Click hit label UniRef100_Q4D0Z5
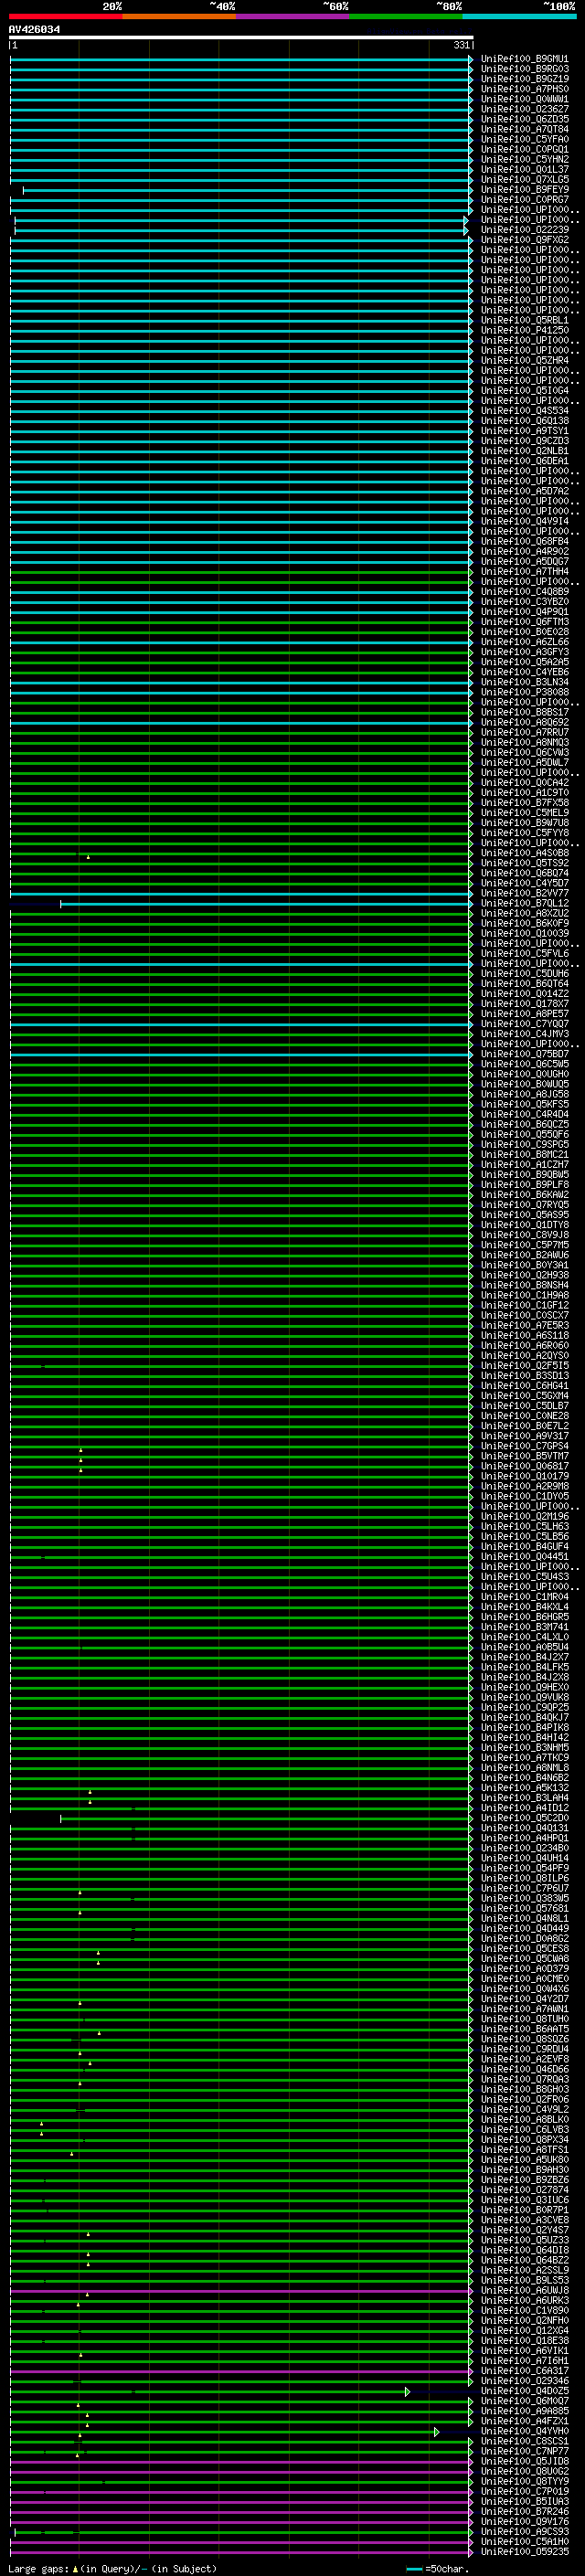 (524, 2390)
